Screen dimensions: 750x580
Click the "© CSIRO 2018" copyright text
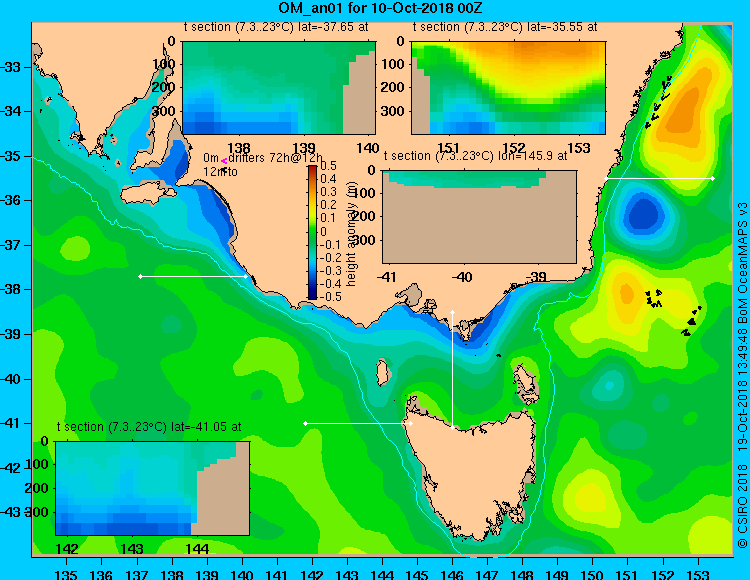tap(742, 505)
